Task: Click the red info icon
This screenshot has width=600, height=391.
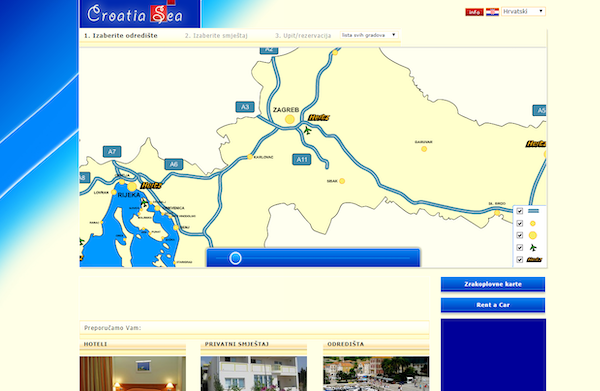Action: 474,12
